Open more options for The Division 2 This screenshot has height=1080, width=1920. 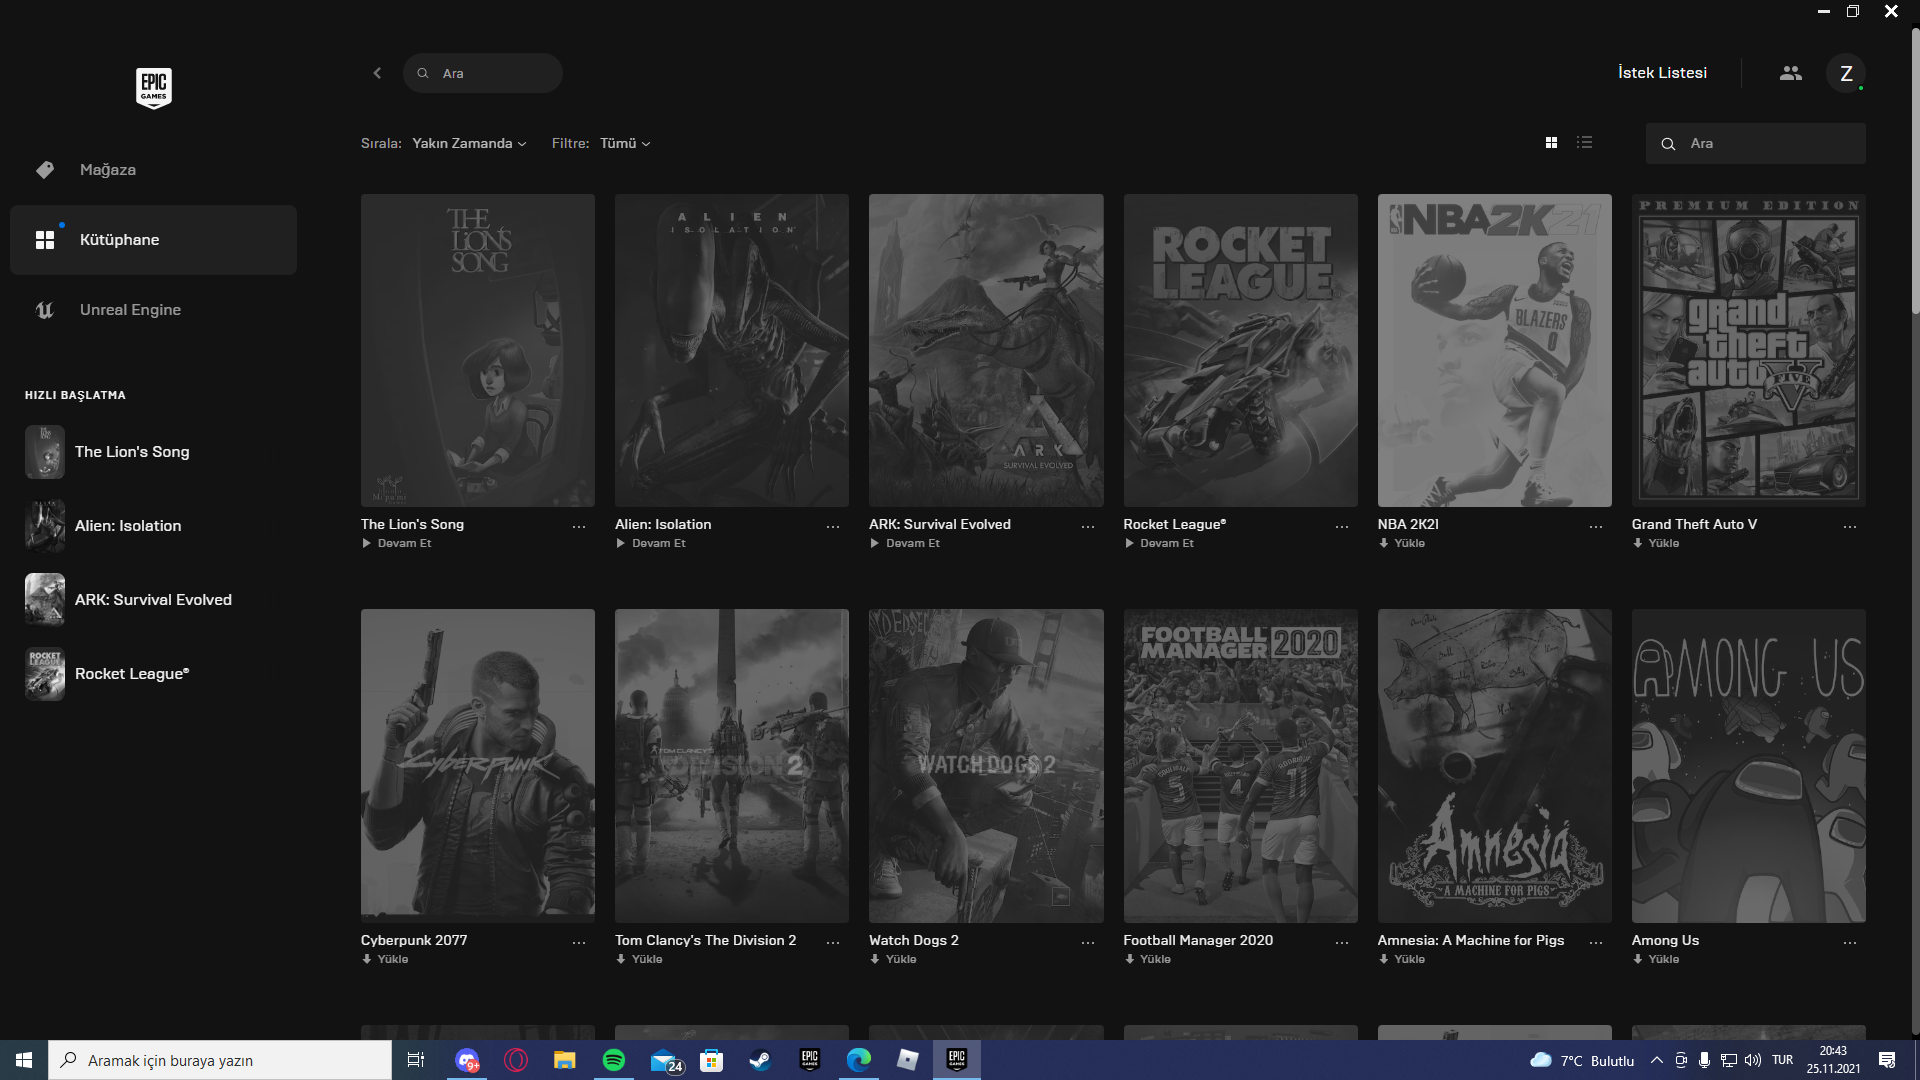coord(833,942)
